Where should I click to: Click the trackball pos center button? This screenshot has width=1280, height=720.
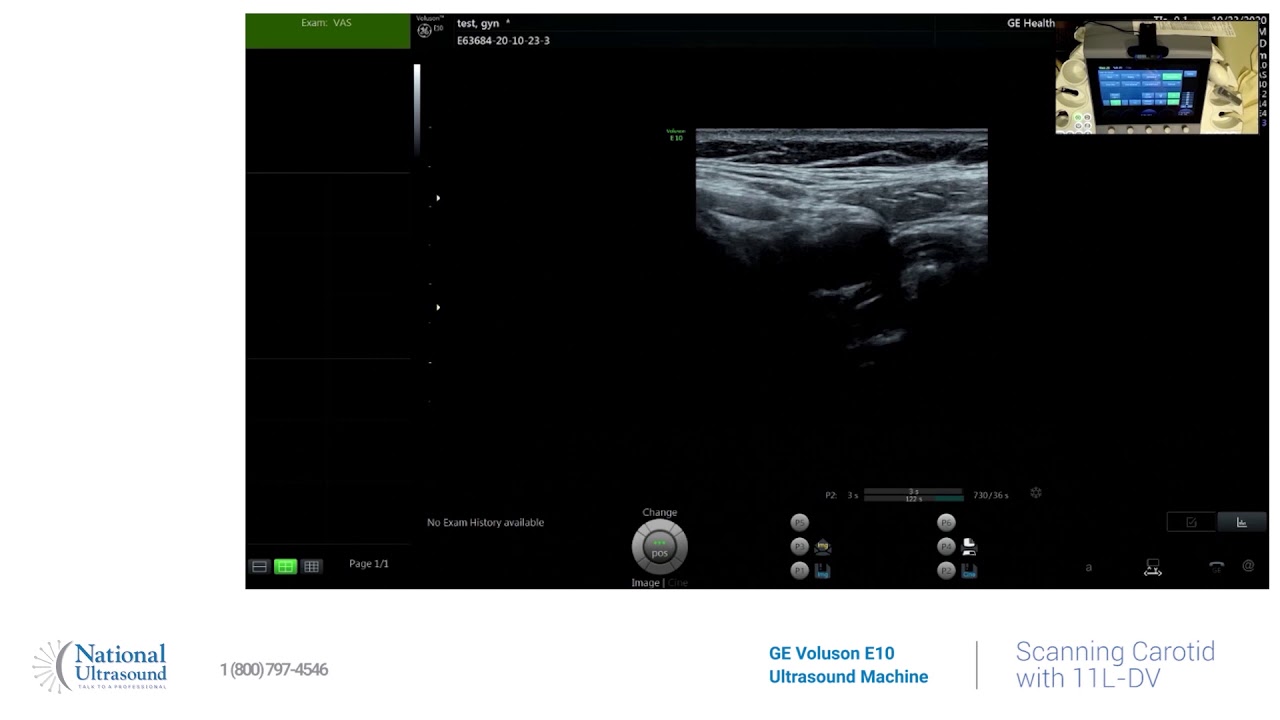pyautogui.click(x=660, y=548)
